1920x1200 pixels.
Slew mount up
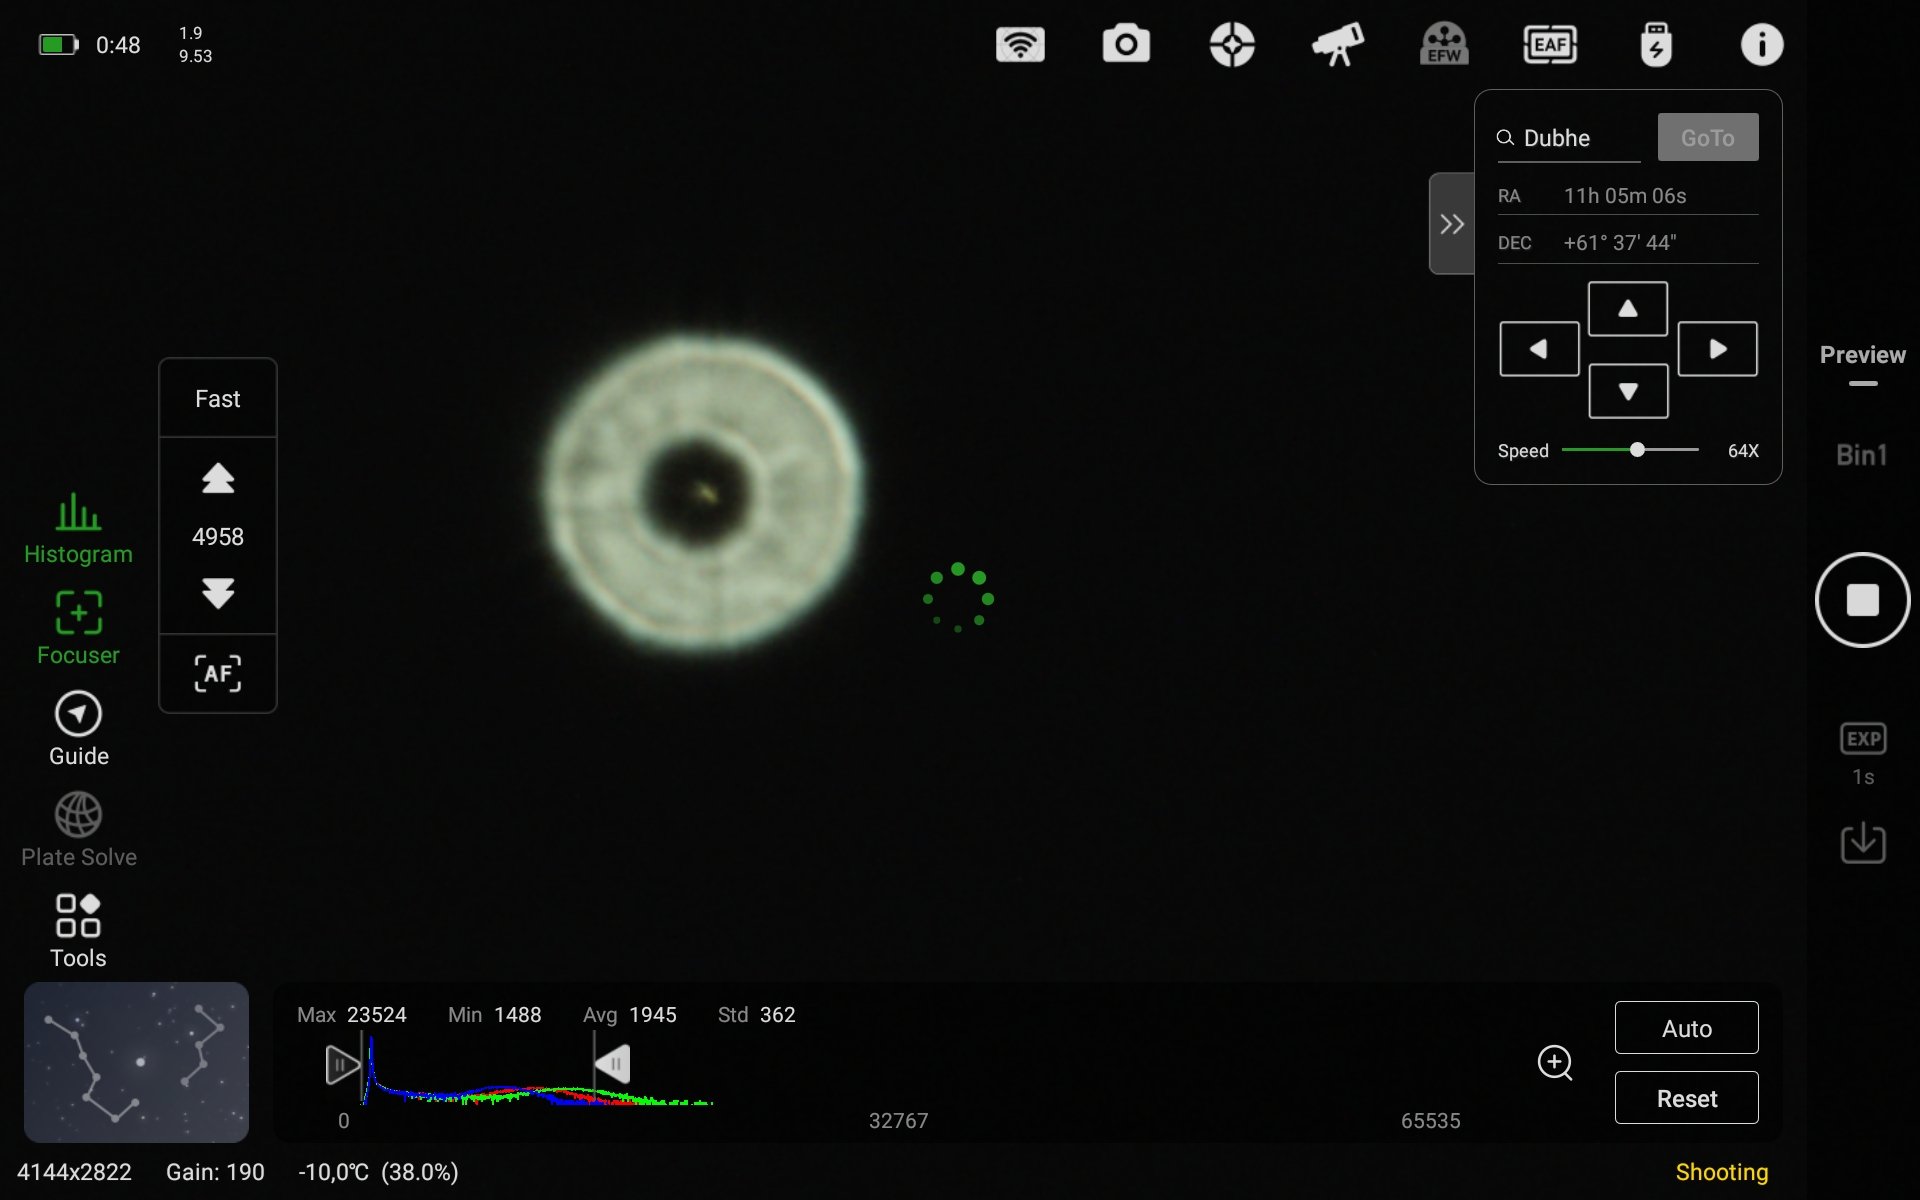1628,309
